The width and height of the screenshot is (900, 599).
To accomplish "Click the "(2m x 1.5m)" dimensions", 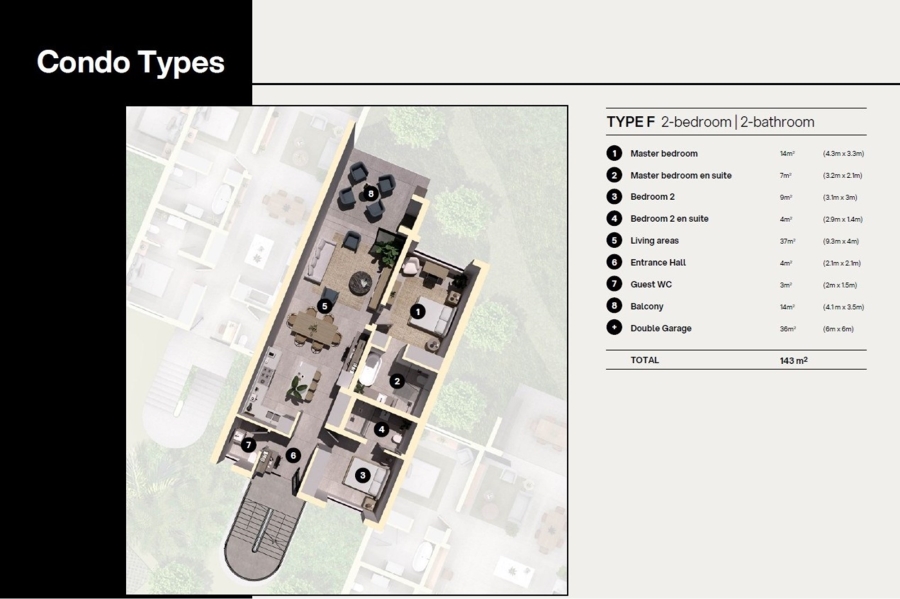I will coord(840,285).
